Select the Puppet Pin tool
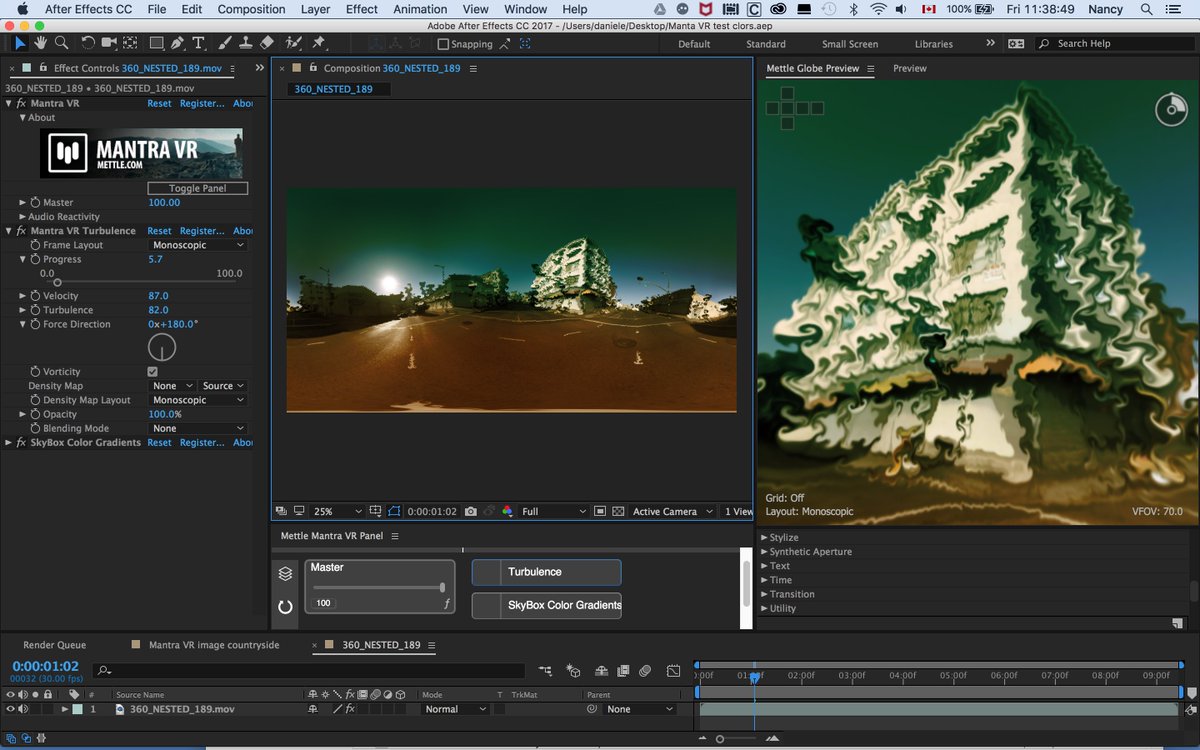 coord(318,43)
